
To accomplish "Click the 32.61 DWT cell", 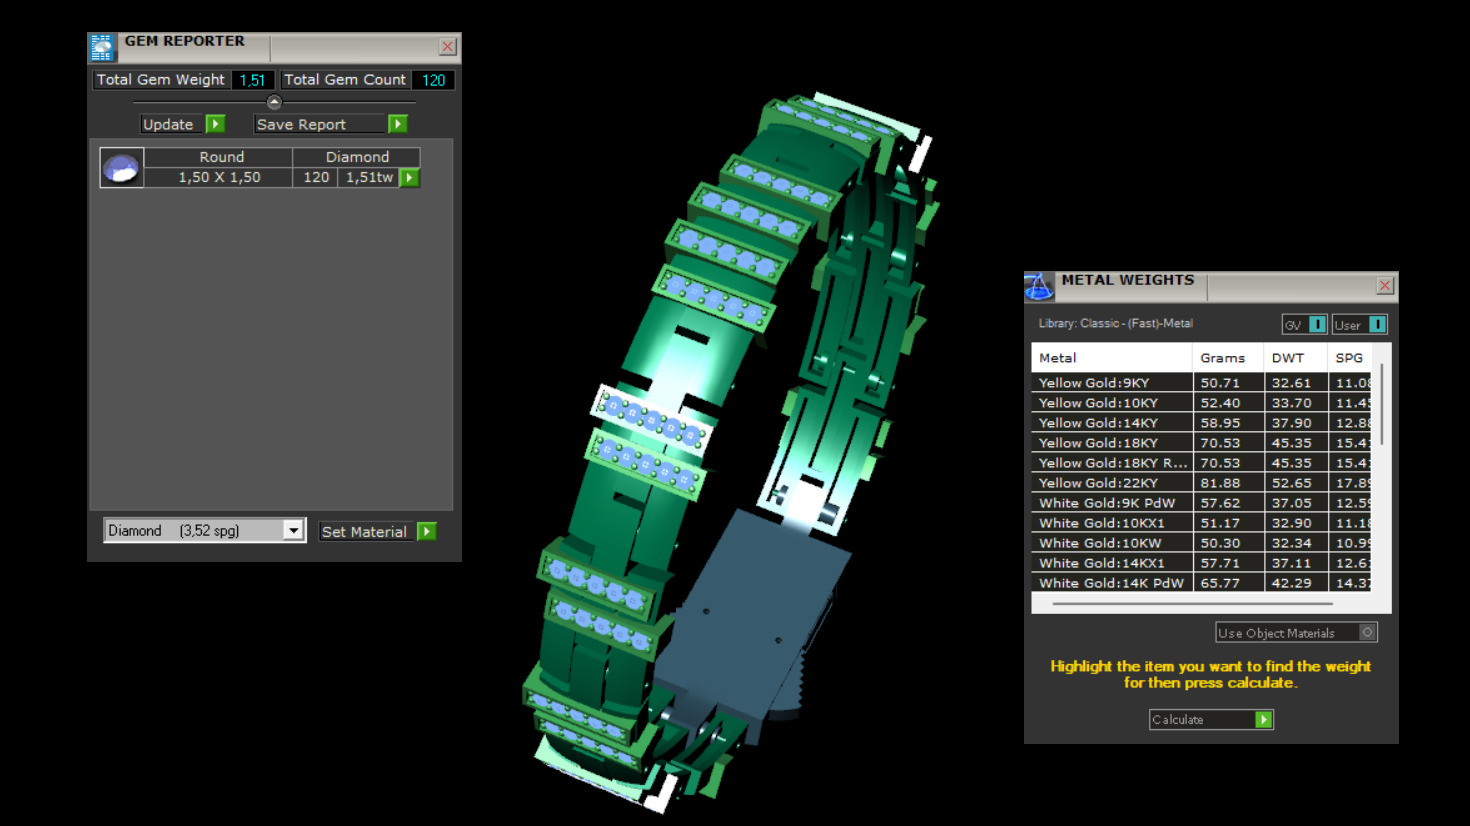I will tap(1296, 383).
